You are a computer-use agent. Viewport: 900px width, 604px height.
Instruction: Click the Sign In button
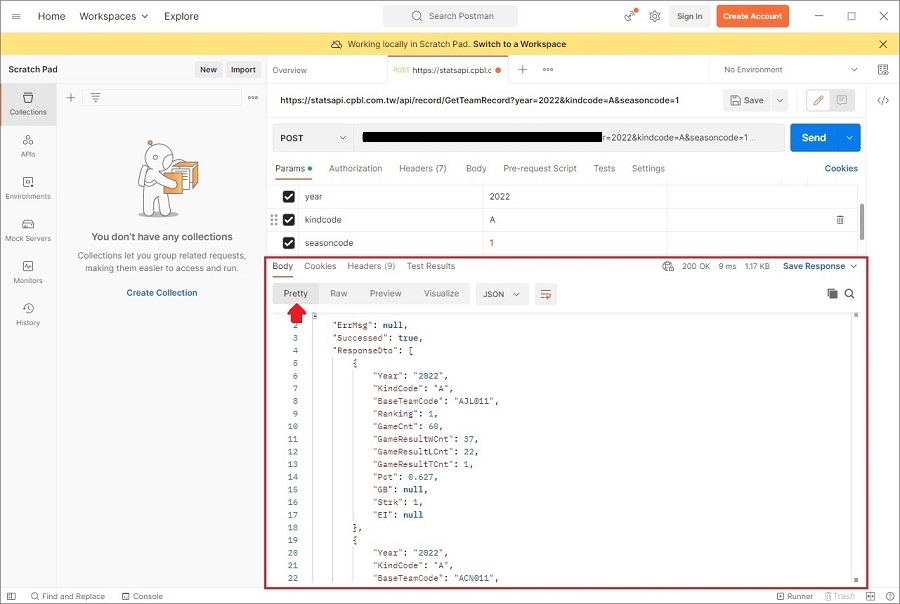pyautogui.click(x=689, y=16)
